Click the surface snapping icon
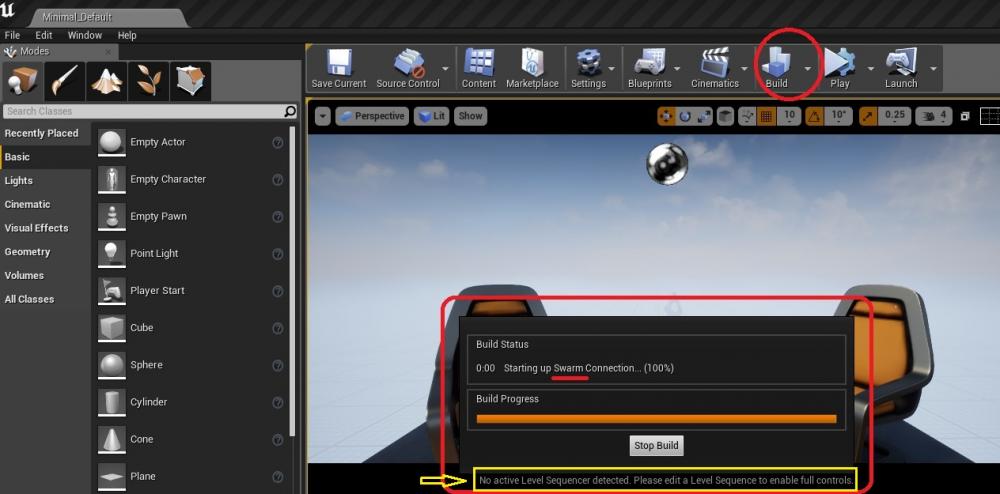The width and height of the screenshot is (1000, 494). tap(747, 116)
